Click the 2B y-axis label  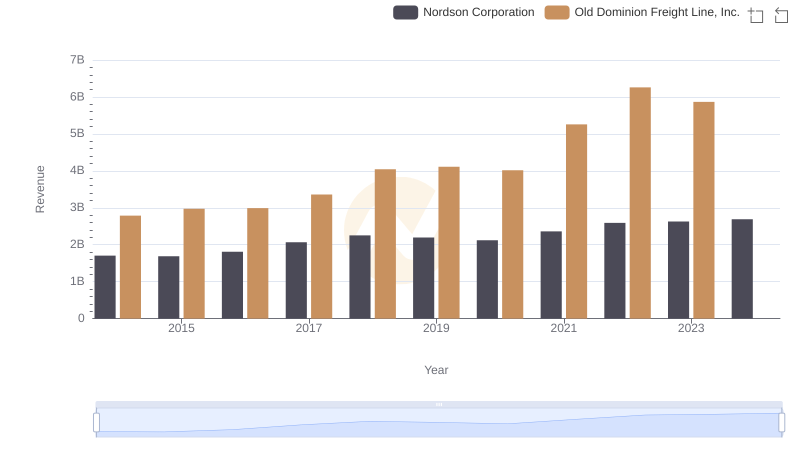(x=77, y=244)
